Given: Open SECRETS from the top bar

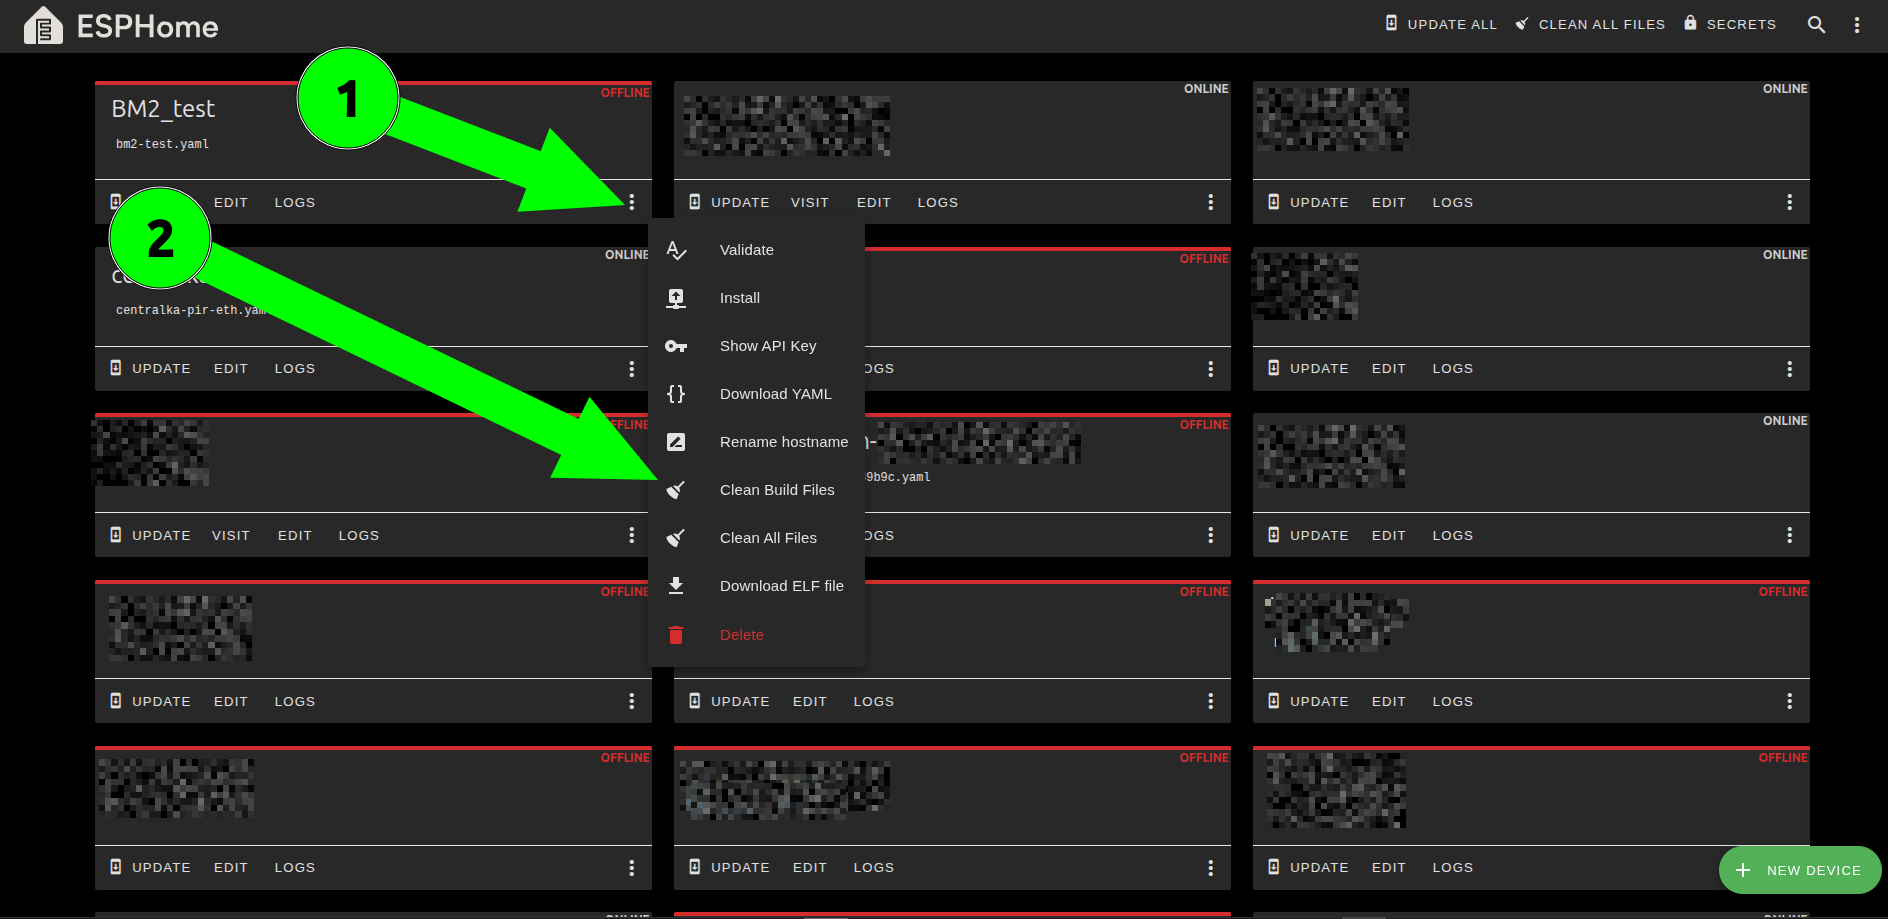Looking at the screenshot, I should point(1730,24).
